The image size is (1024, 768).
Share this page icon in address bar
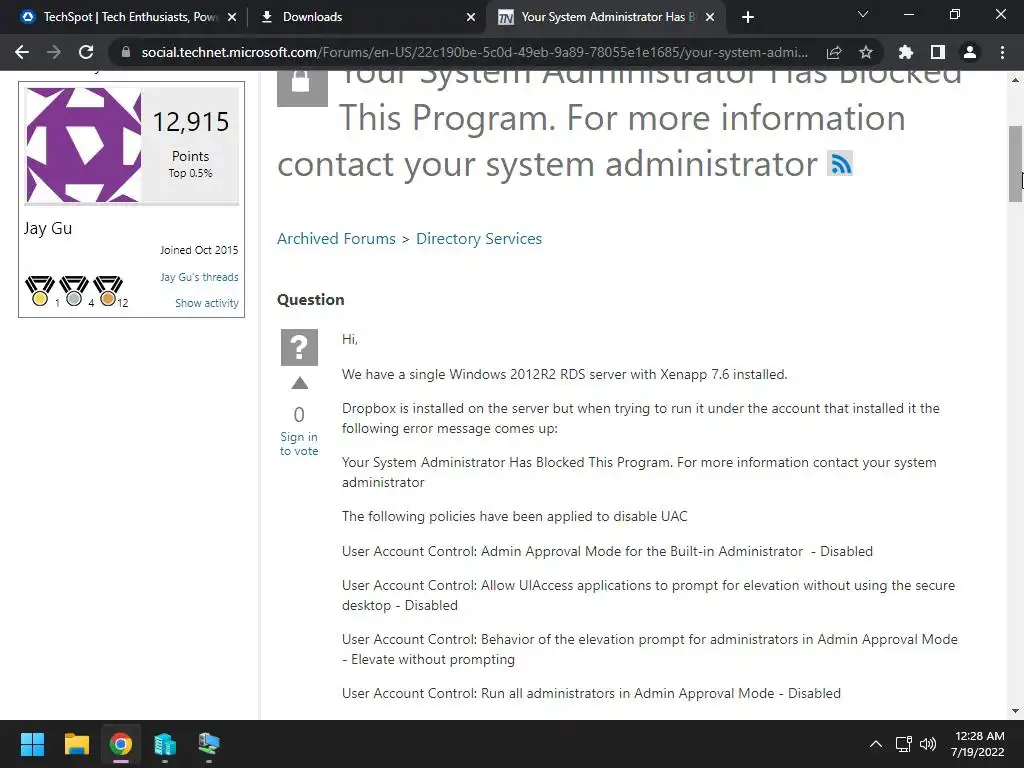tap(834, 53)
